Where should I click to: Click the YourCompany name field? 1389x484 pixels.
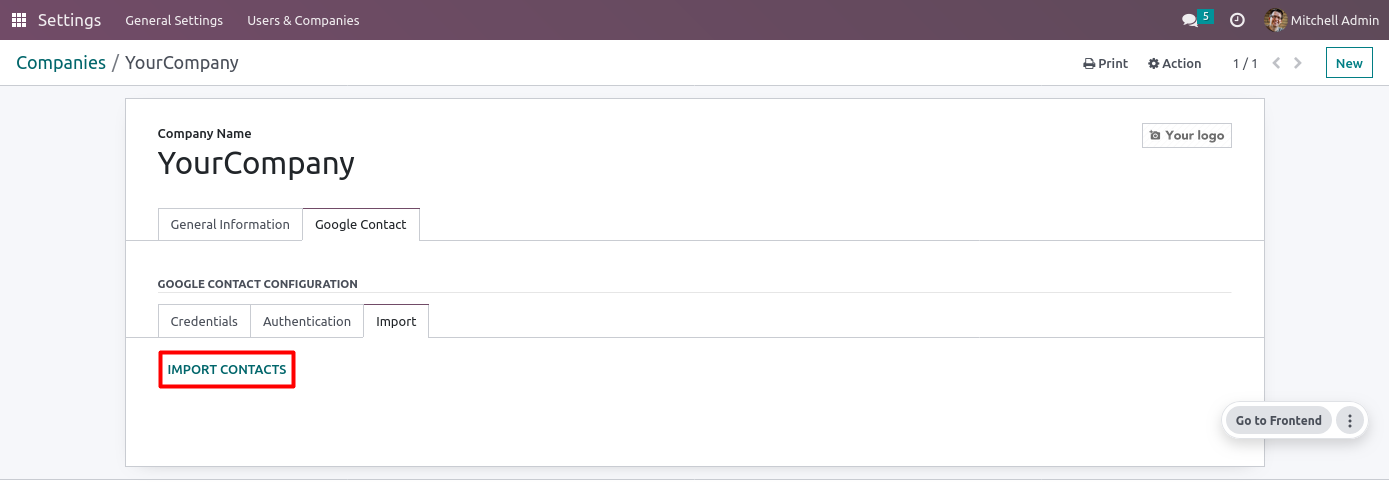256,163
